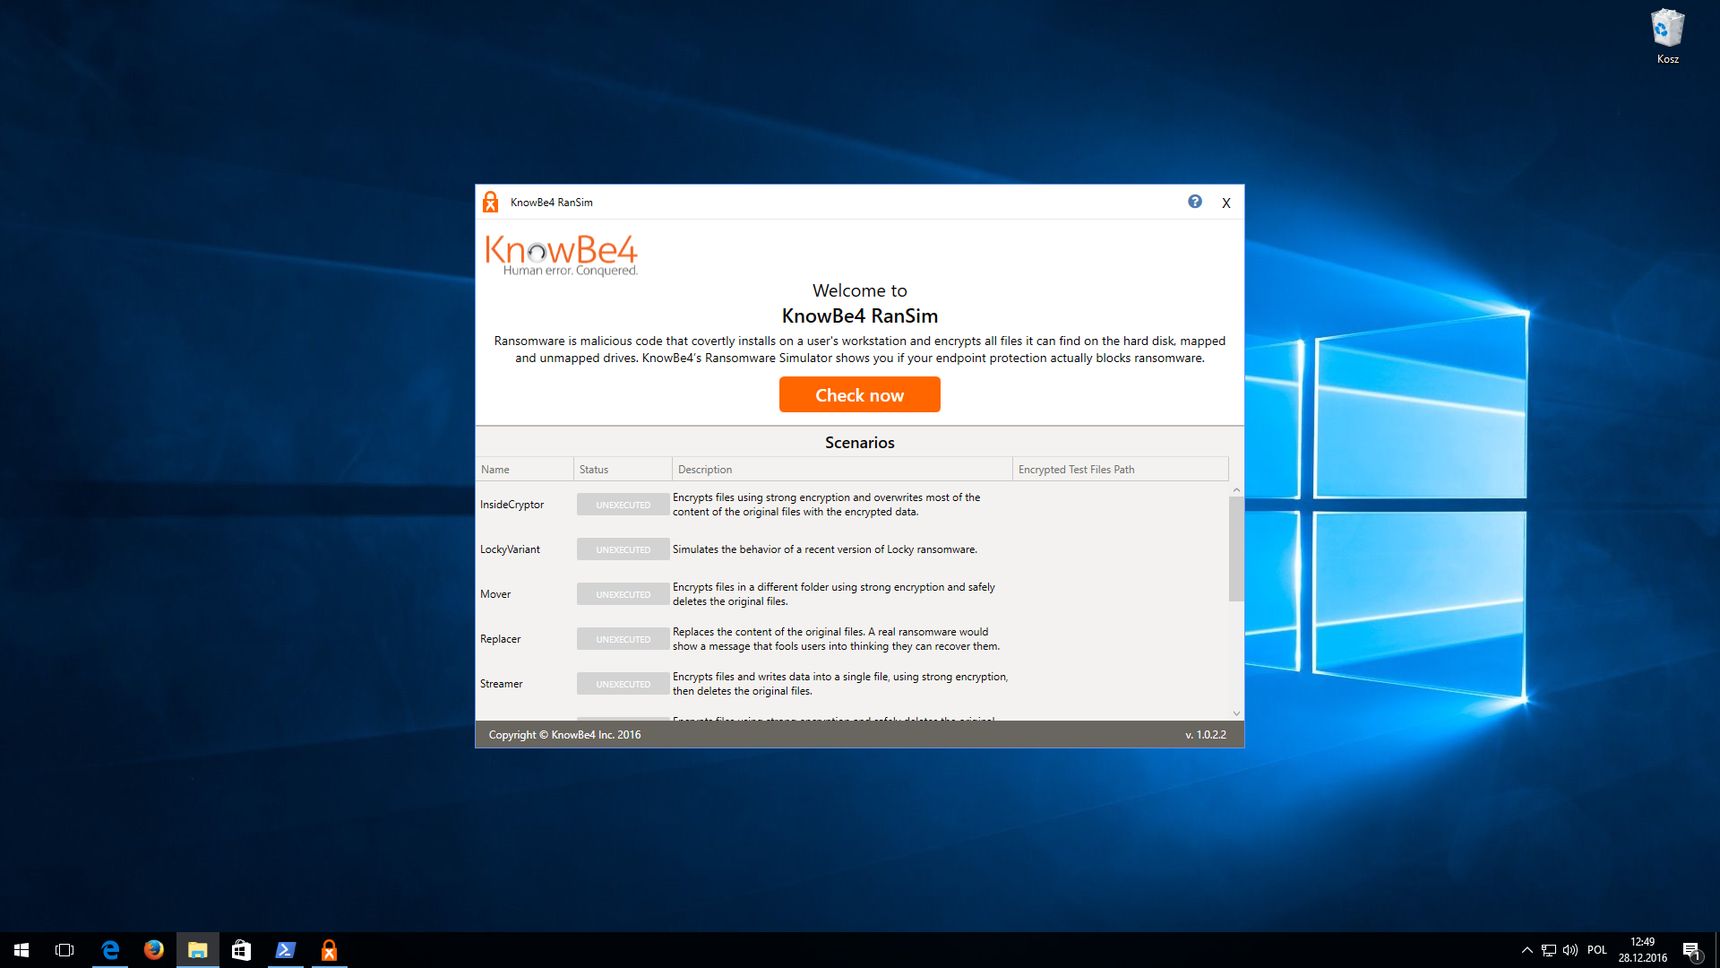
Task: Open the clock showing 12:49
Action: tap(1643, 950)
